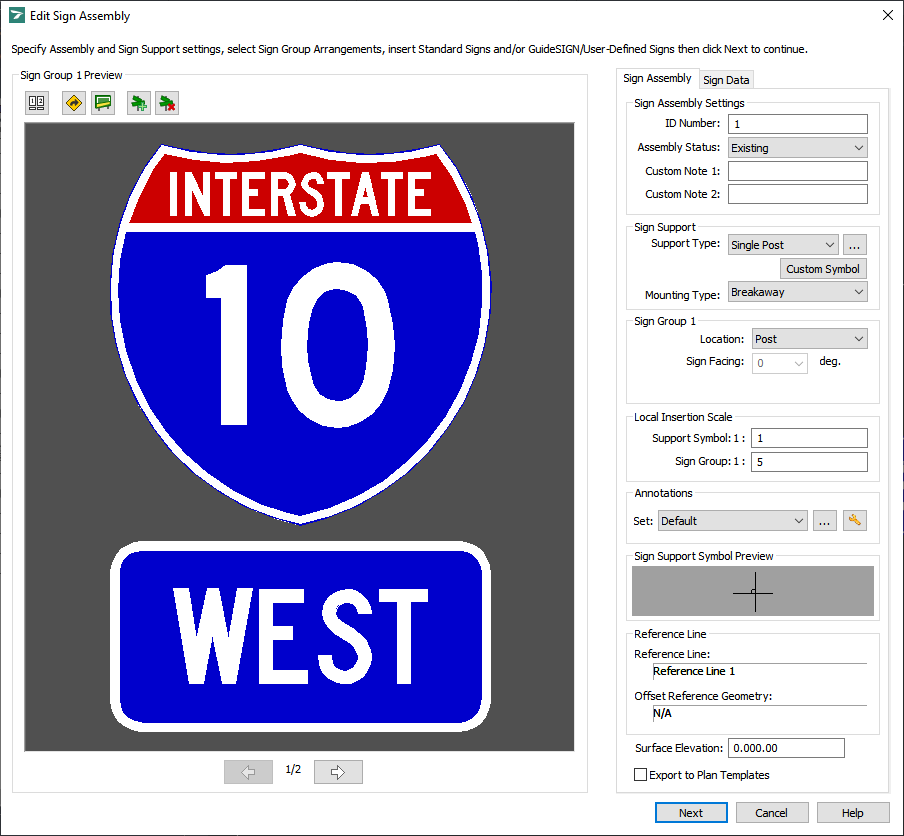Go to previous sign preview arrow
The height and width of the screenshot is (836, 904).
(248, 772)
